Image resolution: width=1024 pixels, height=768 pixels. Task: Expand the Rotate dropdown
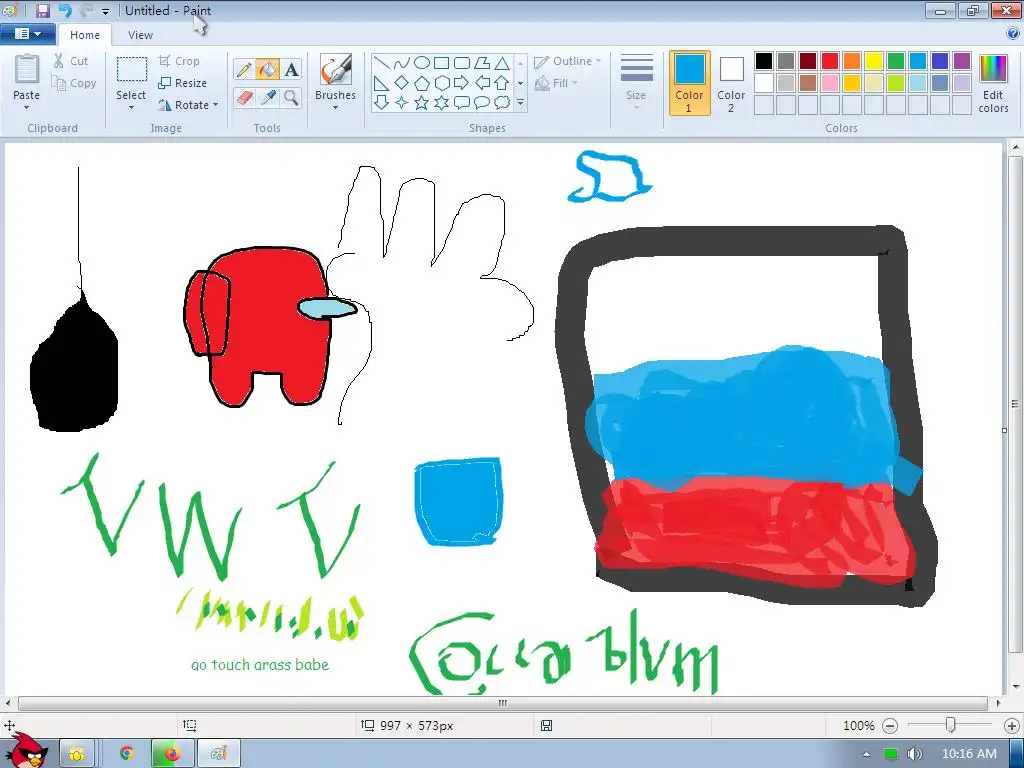[216, 105]
